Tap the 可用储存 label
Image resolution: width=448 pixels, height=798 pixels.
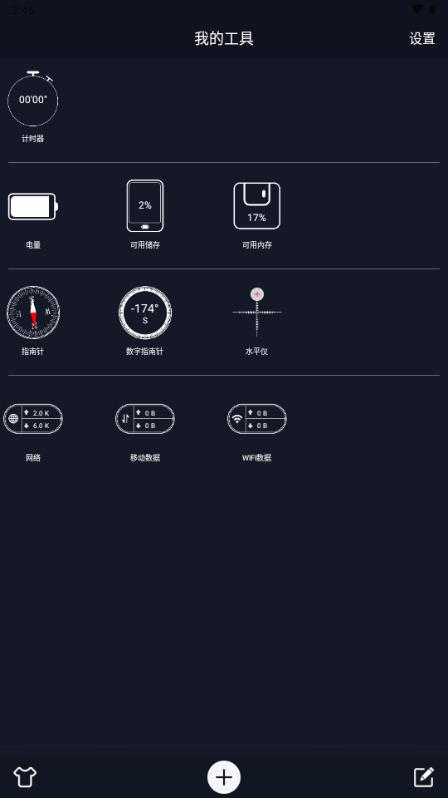[x=145, y=245]
